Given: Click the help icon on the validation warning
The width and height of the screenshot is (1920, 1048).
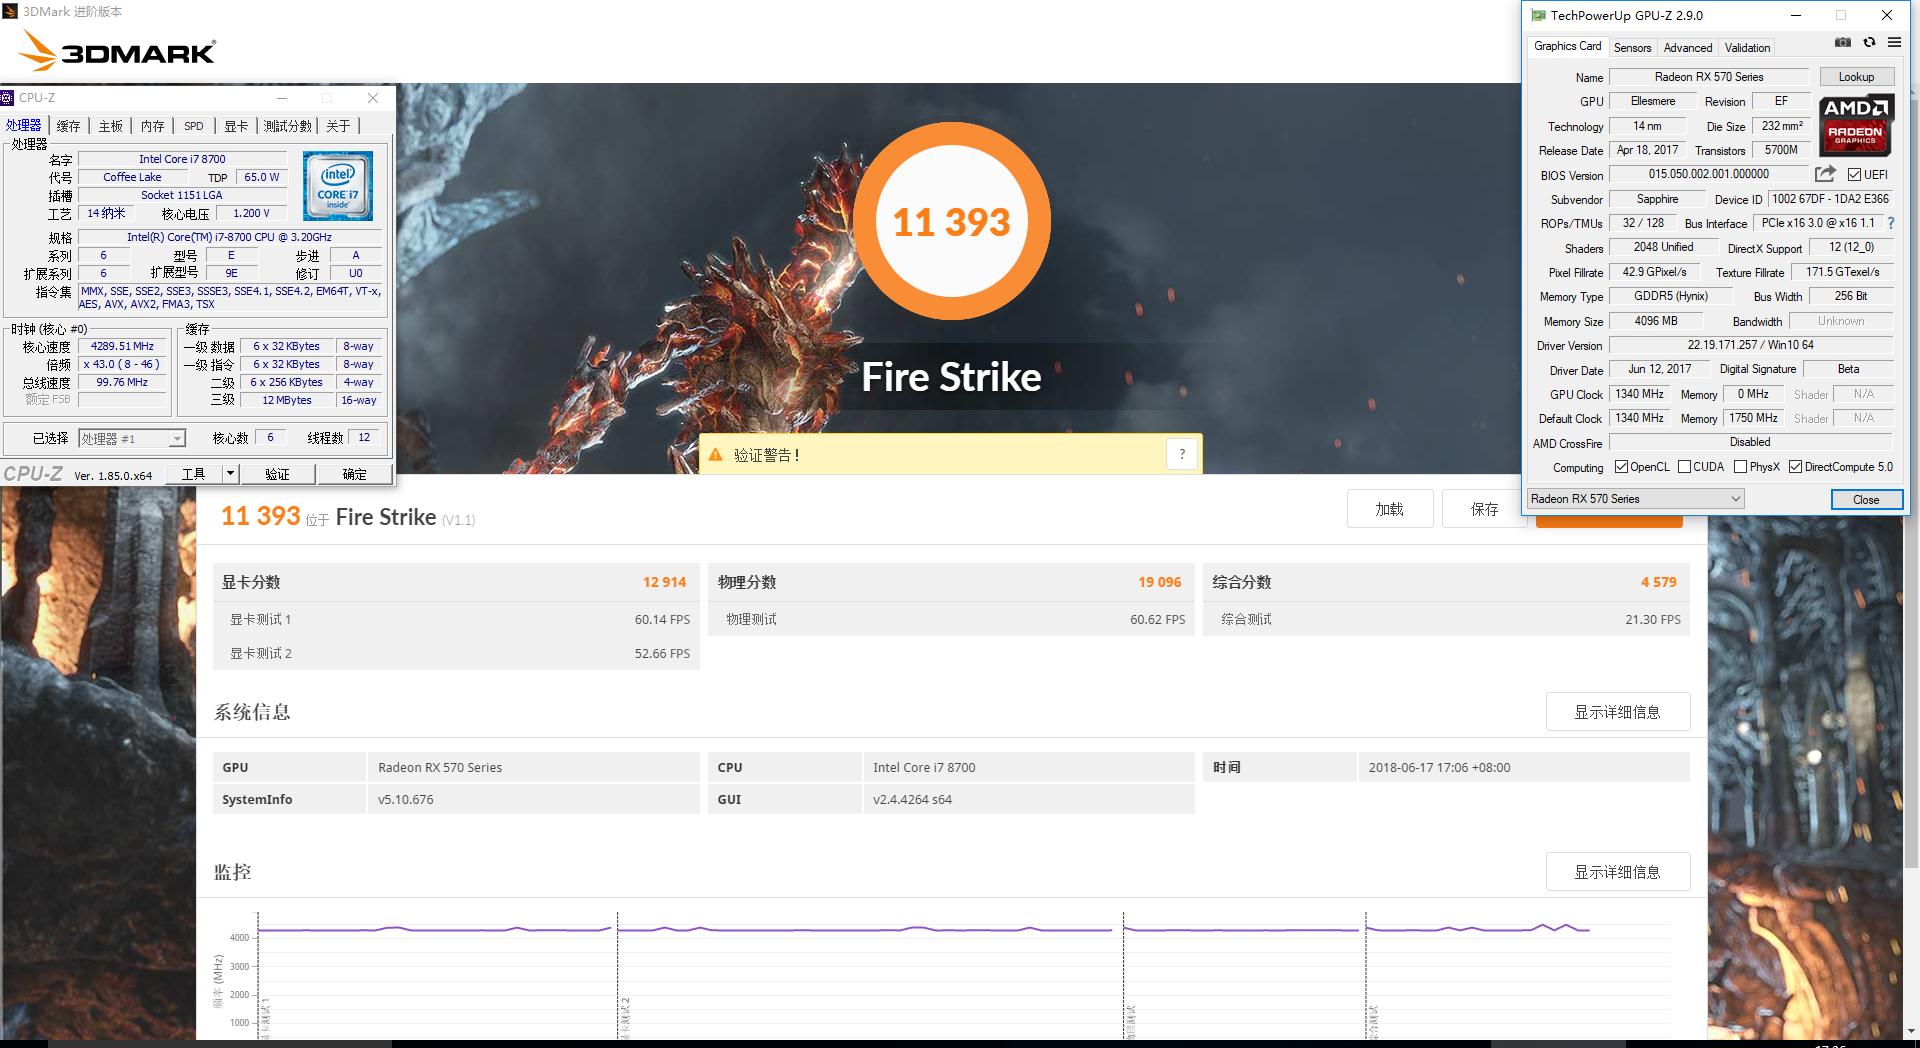Looking at the screenshot, I should coord(1182,453).
